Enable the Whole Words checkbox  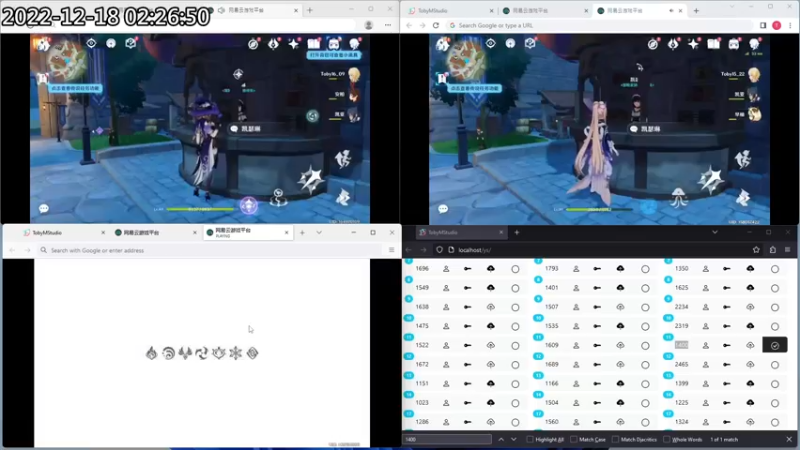point(667,439)
